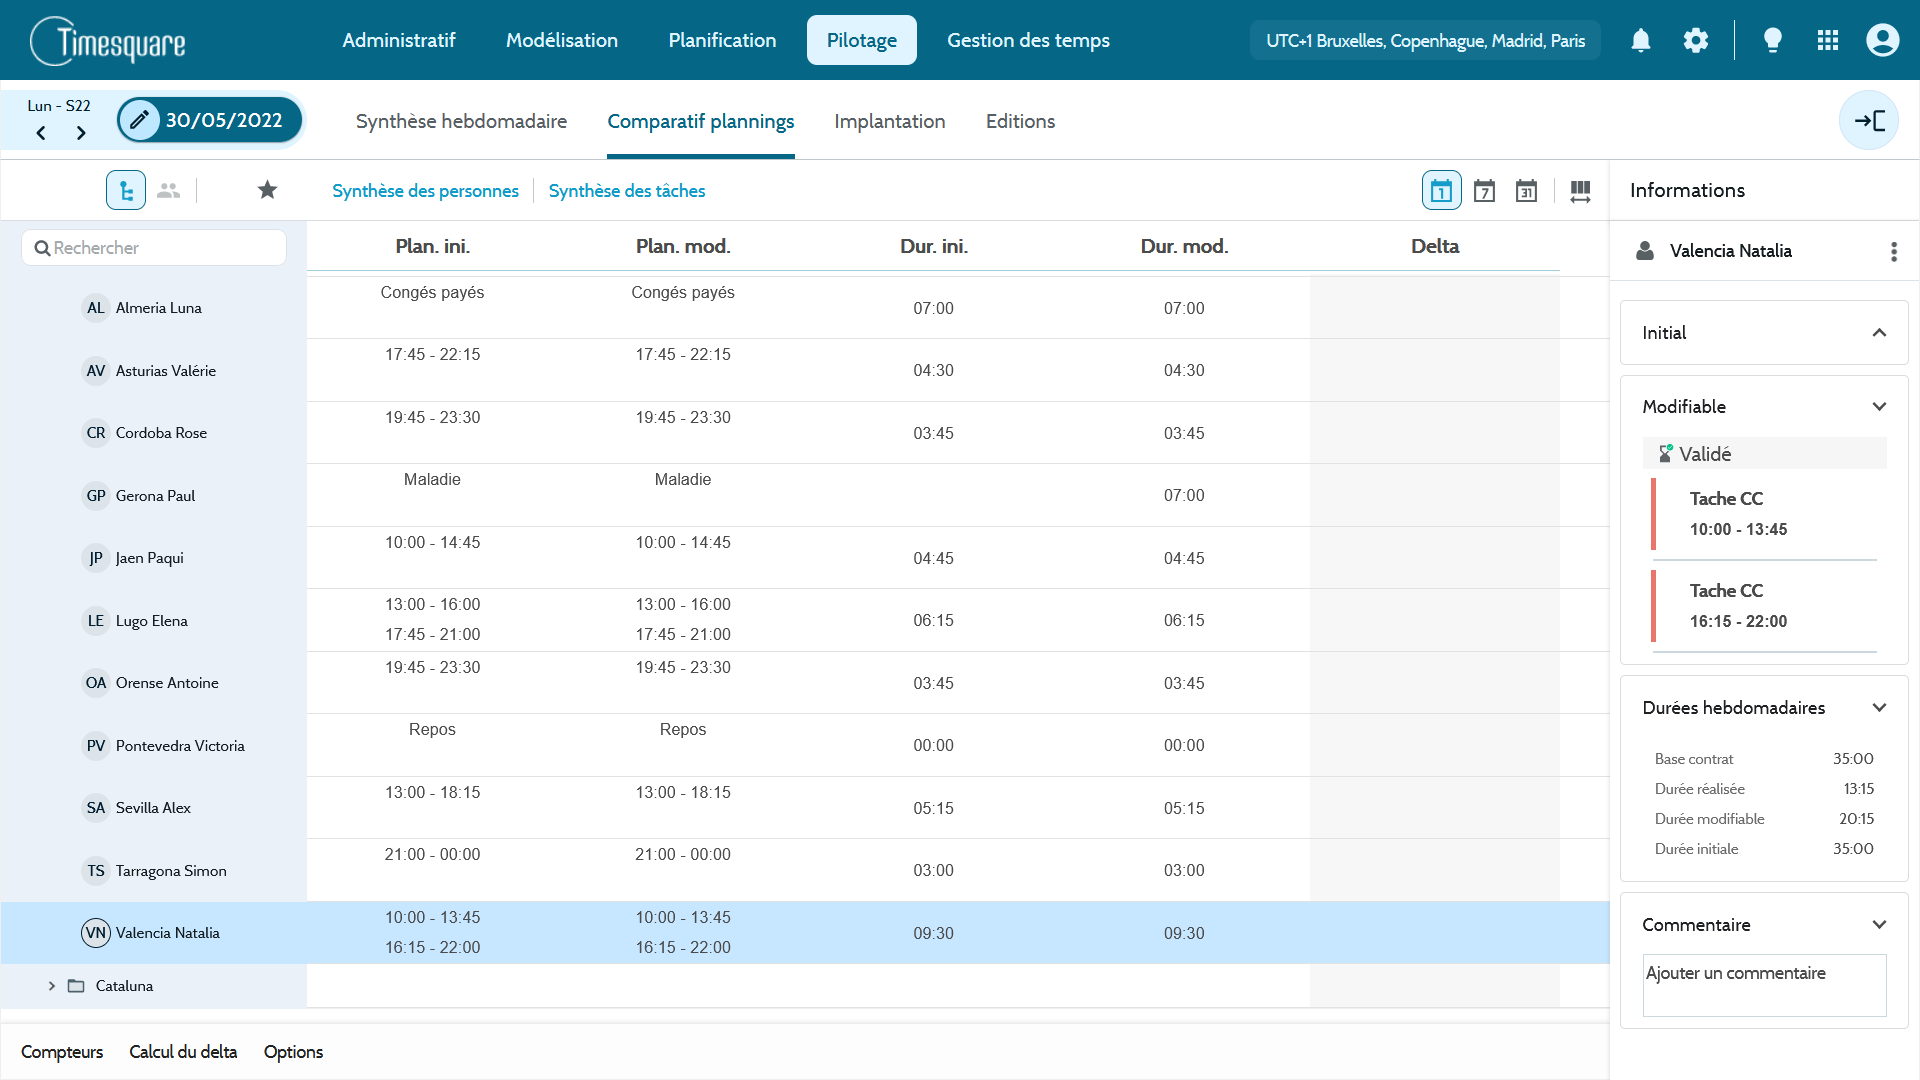Viewport: 1920px width, 1080px height.
Task: Collapse the Commentaire section
Action: tap(1879, 925)
